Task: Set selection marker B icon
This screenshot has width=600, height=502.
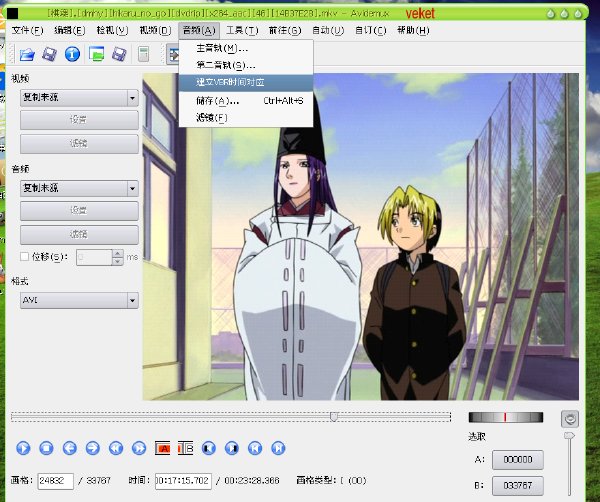Action: [186, 448]
